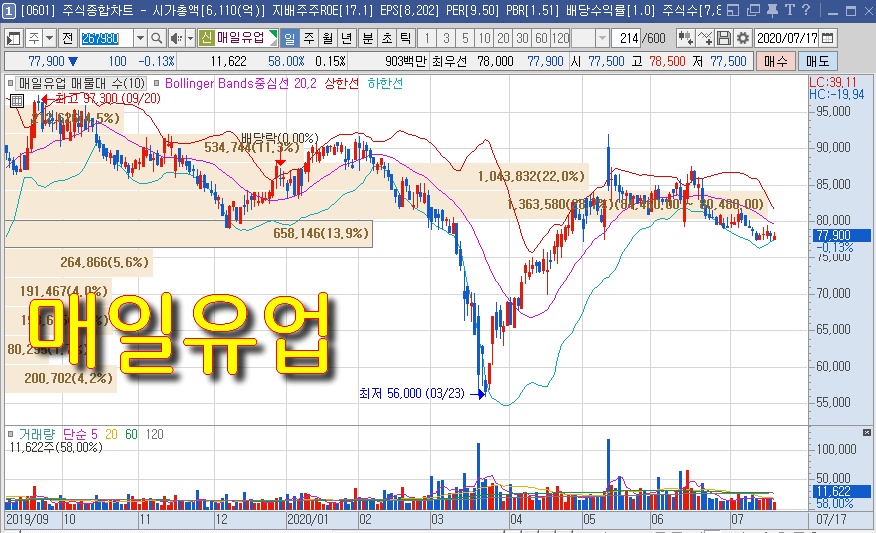Select interval 120 button

point(560,39)
